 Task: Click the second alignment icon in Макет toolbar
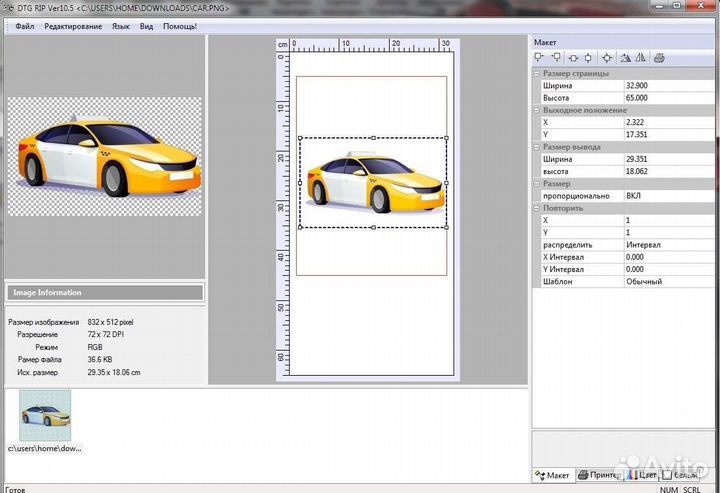coord(556,58)
